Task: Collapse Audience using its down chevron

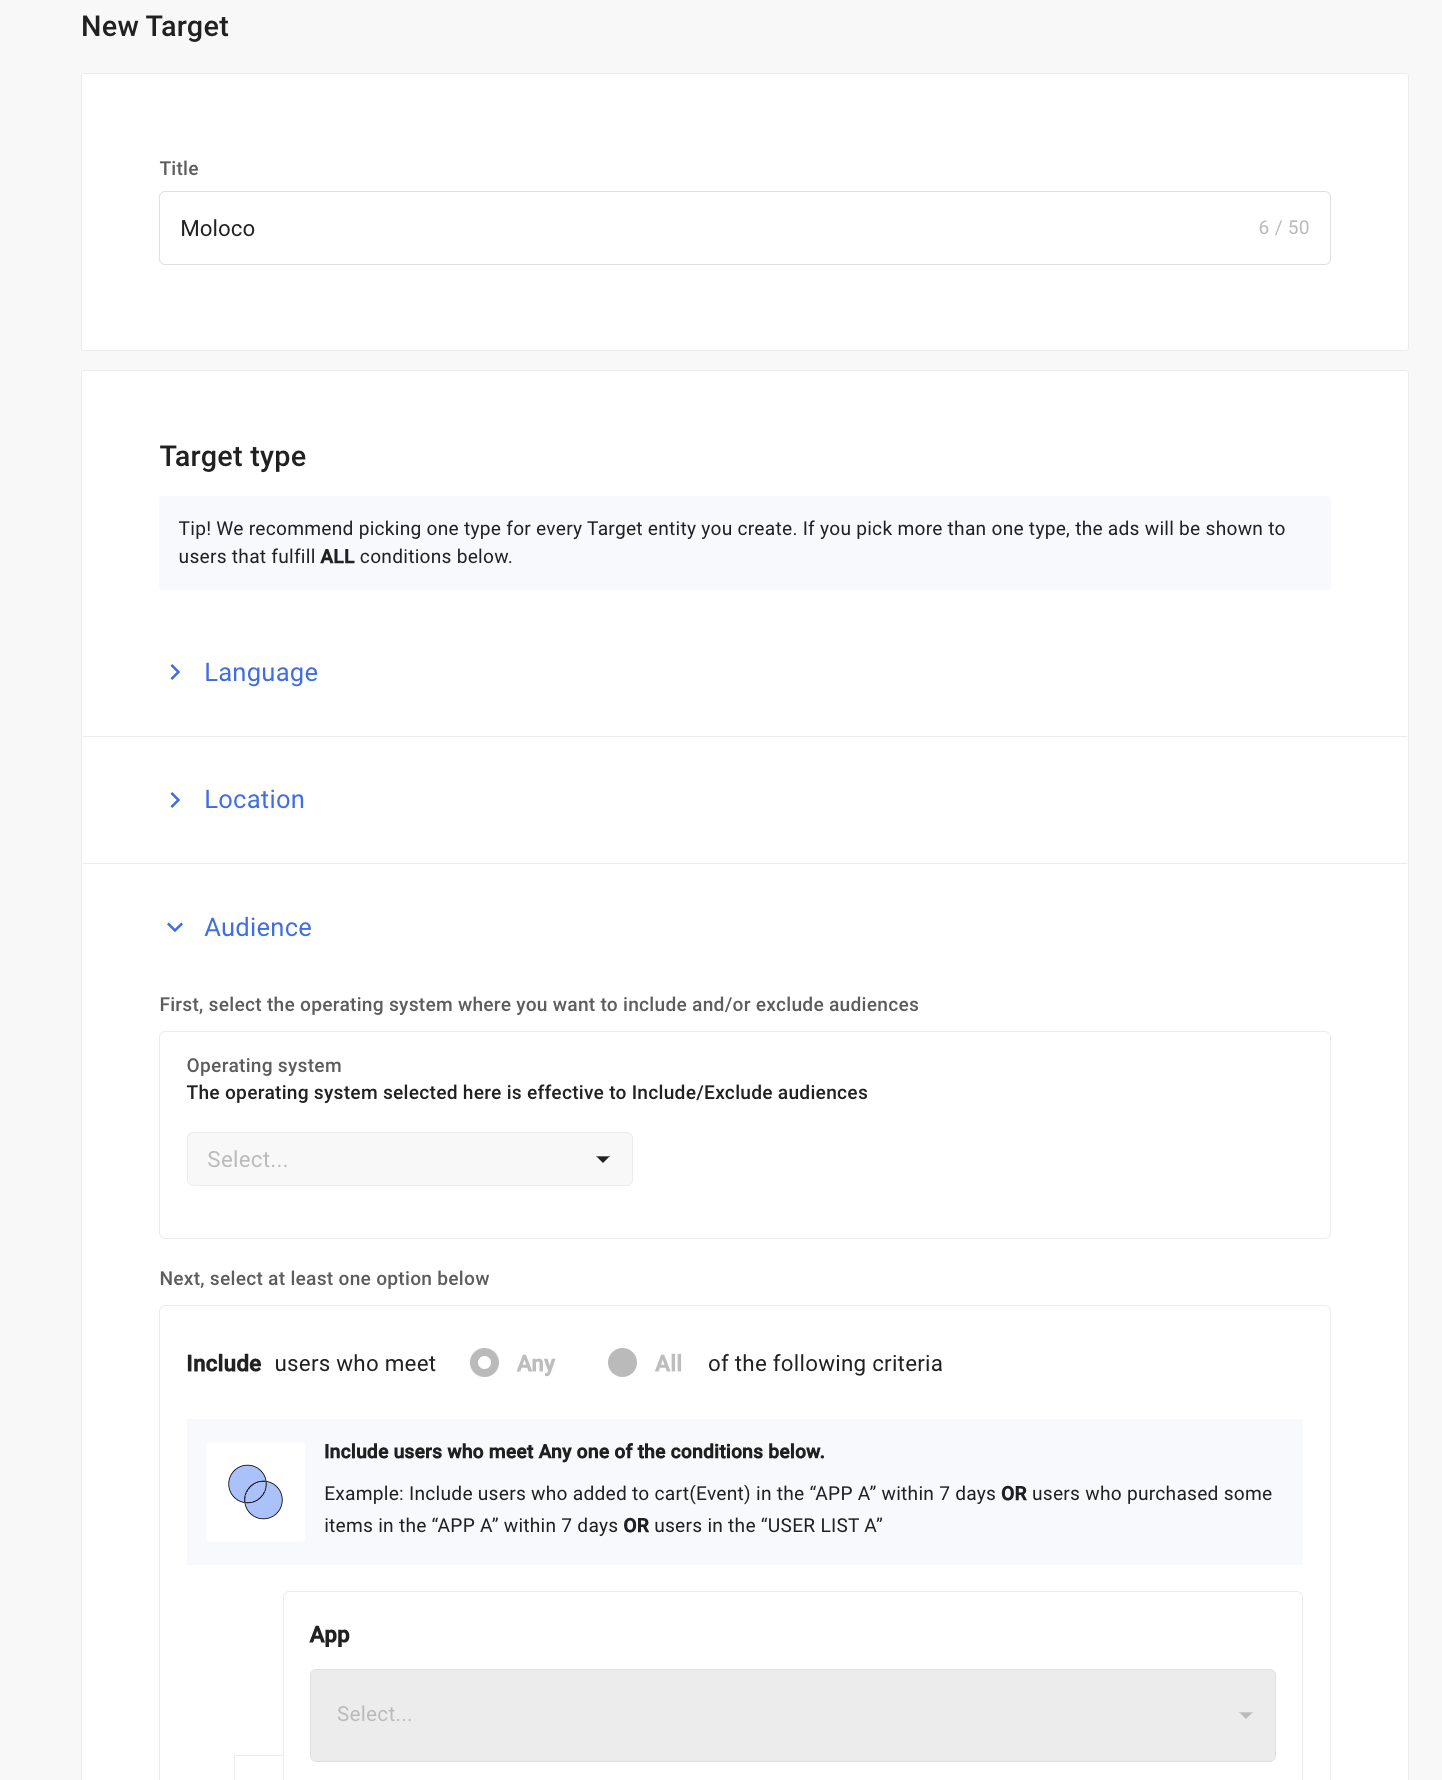Action: (x=175, y=928)
